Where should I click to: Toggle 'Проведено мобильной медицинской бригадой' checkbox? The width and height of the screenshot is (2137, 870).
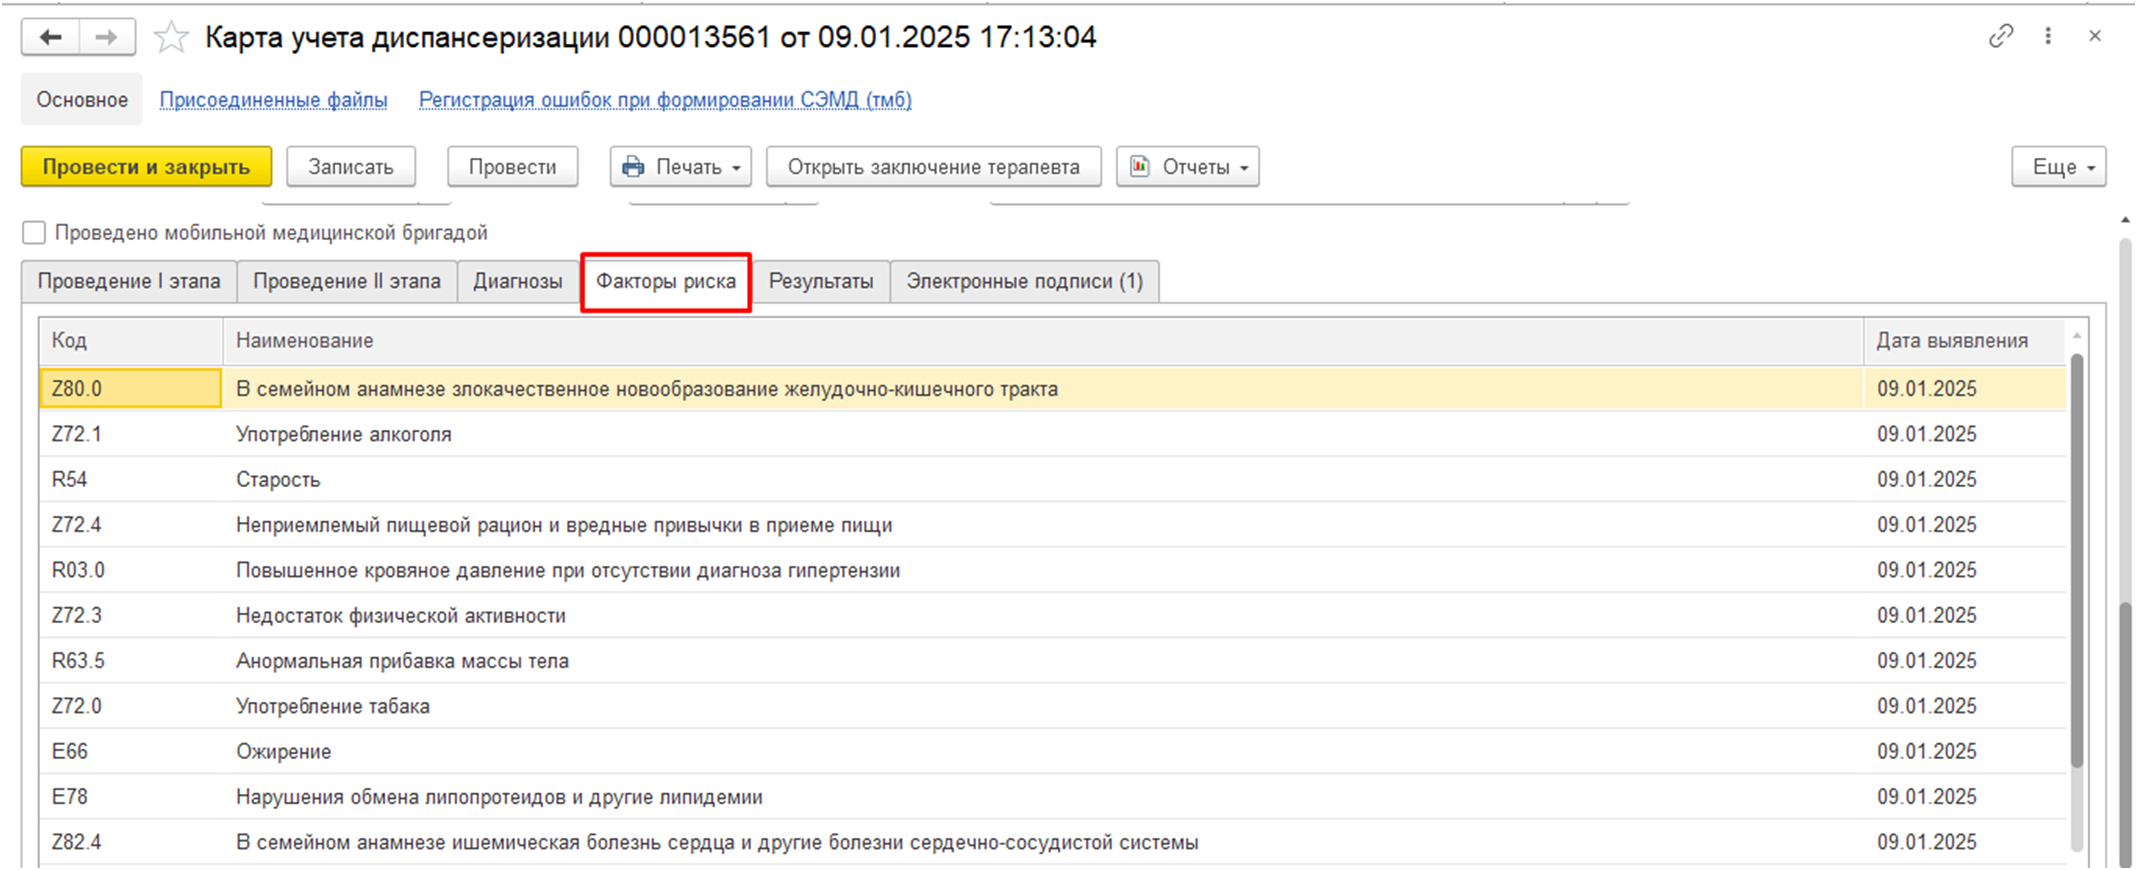pos(34,233)
